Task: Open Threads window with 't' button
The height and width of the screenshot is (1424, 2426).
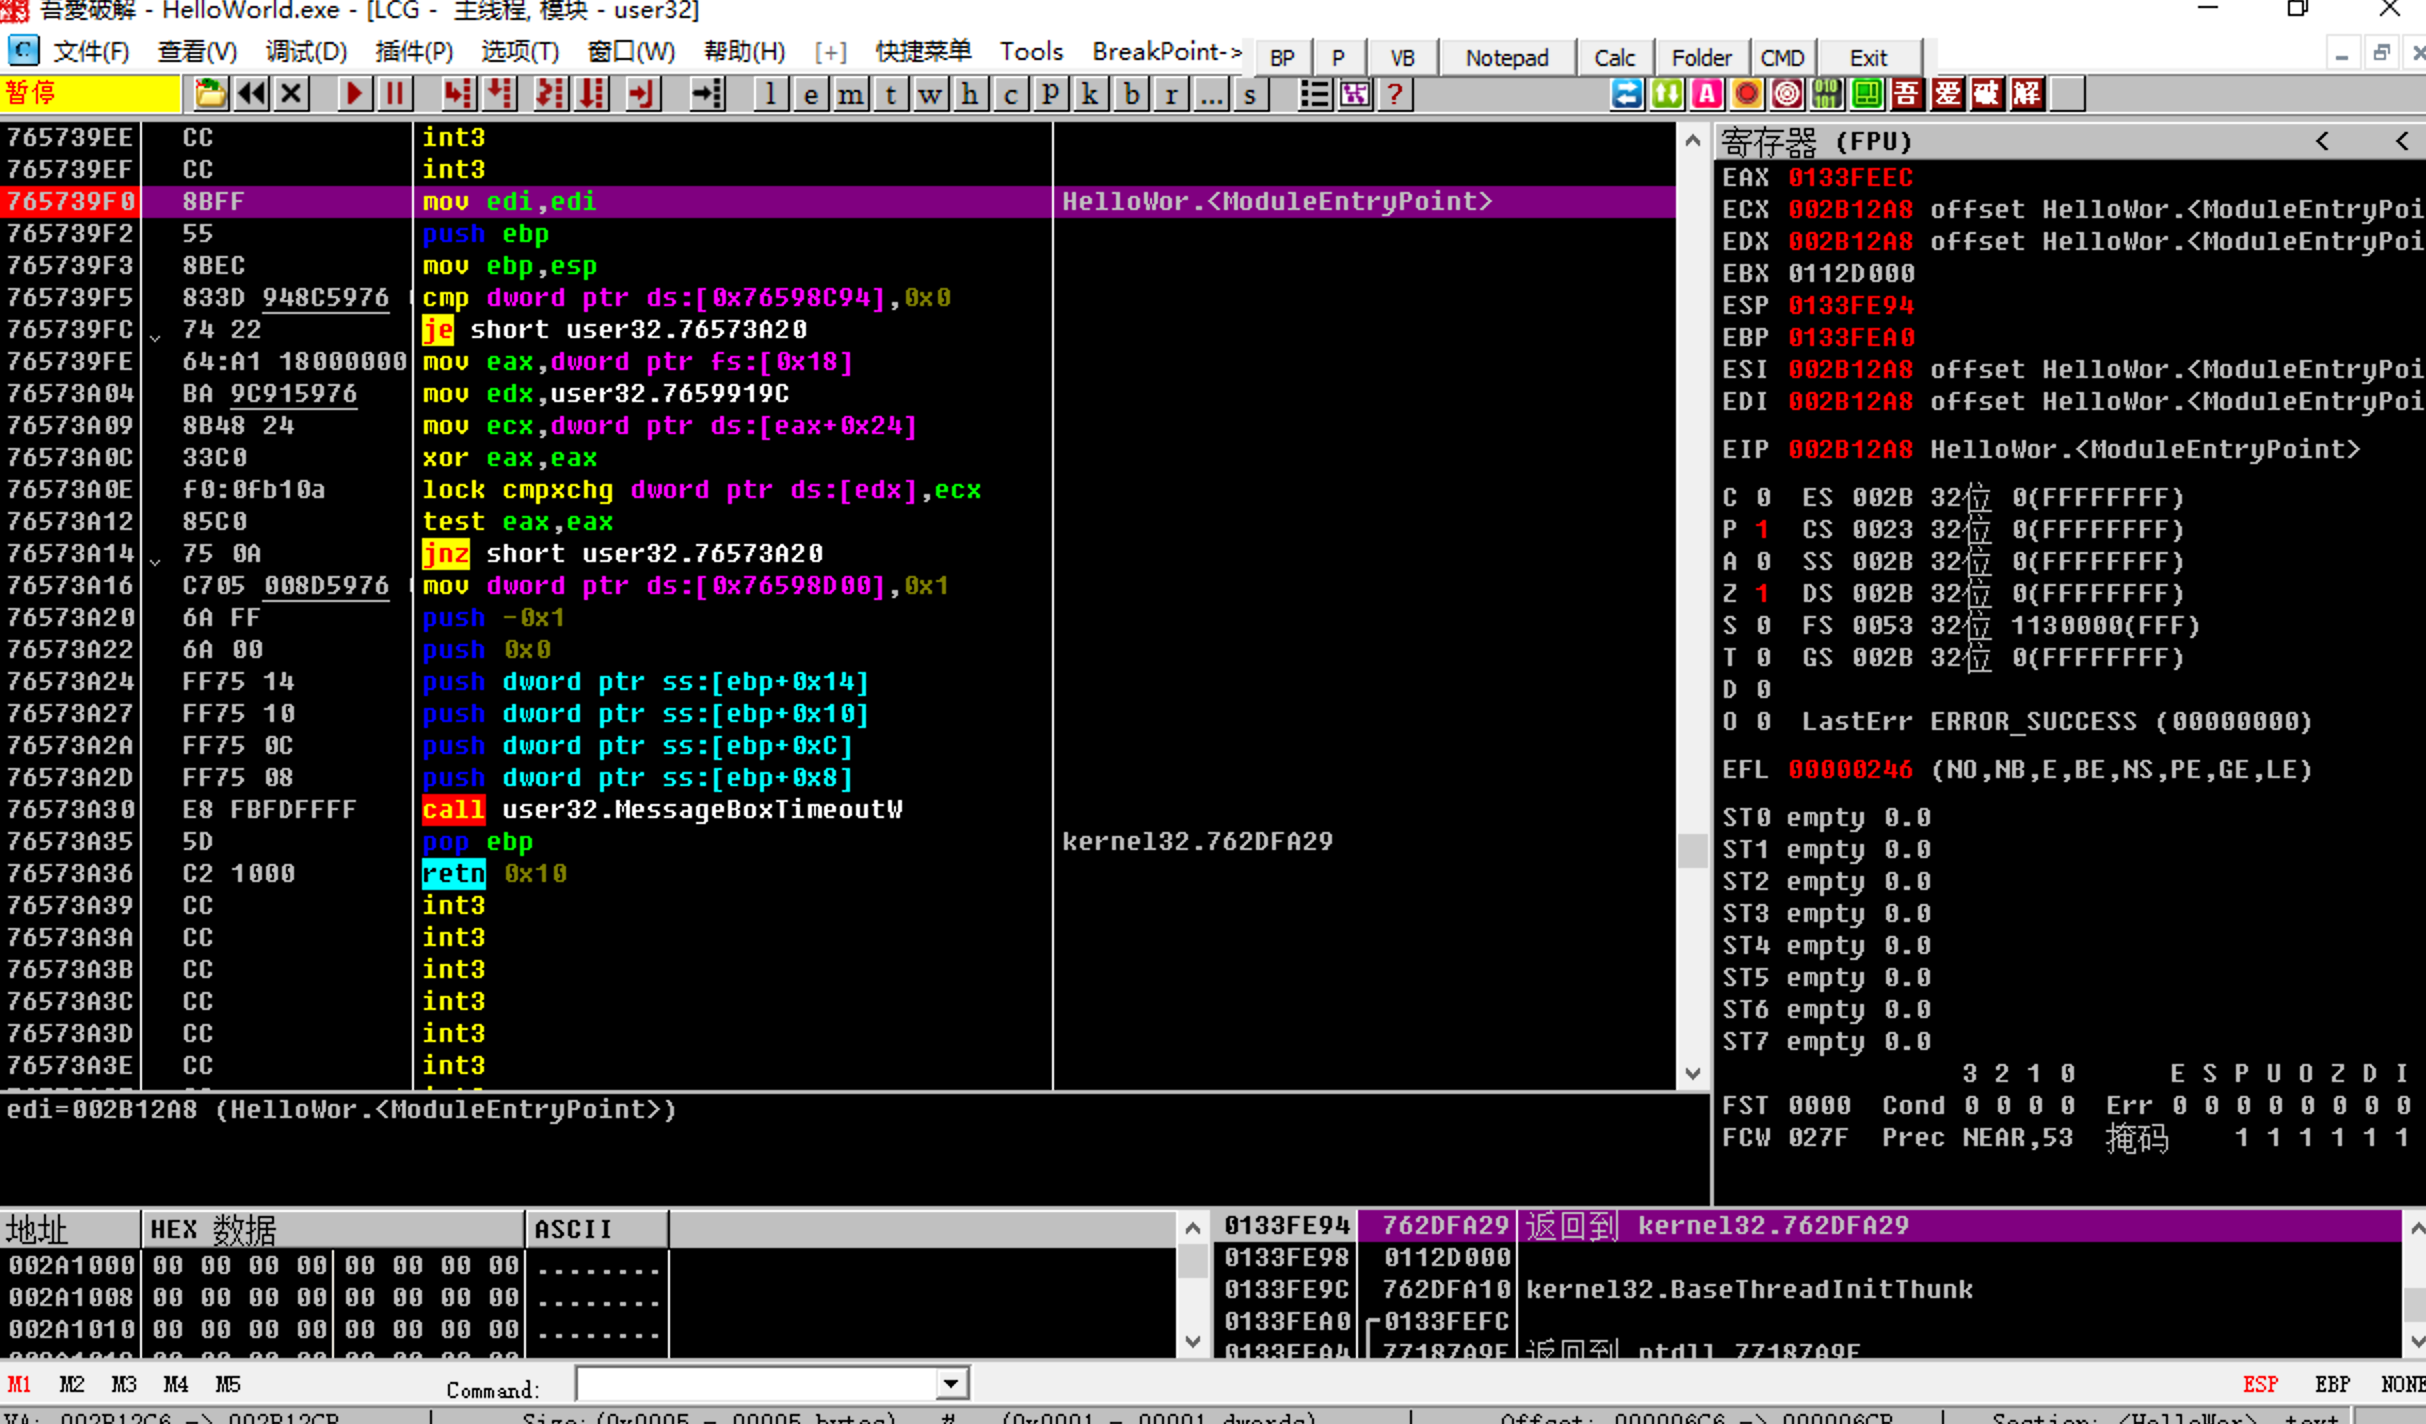Action: [890, 95]
